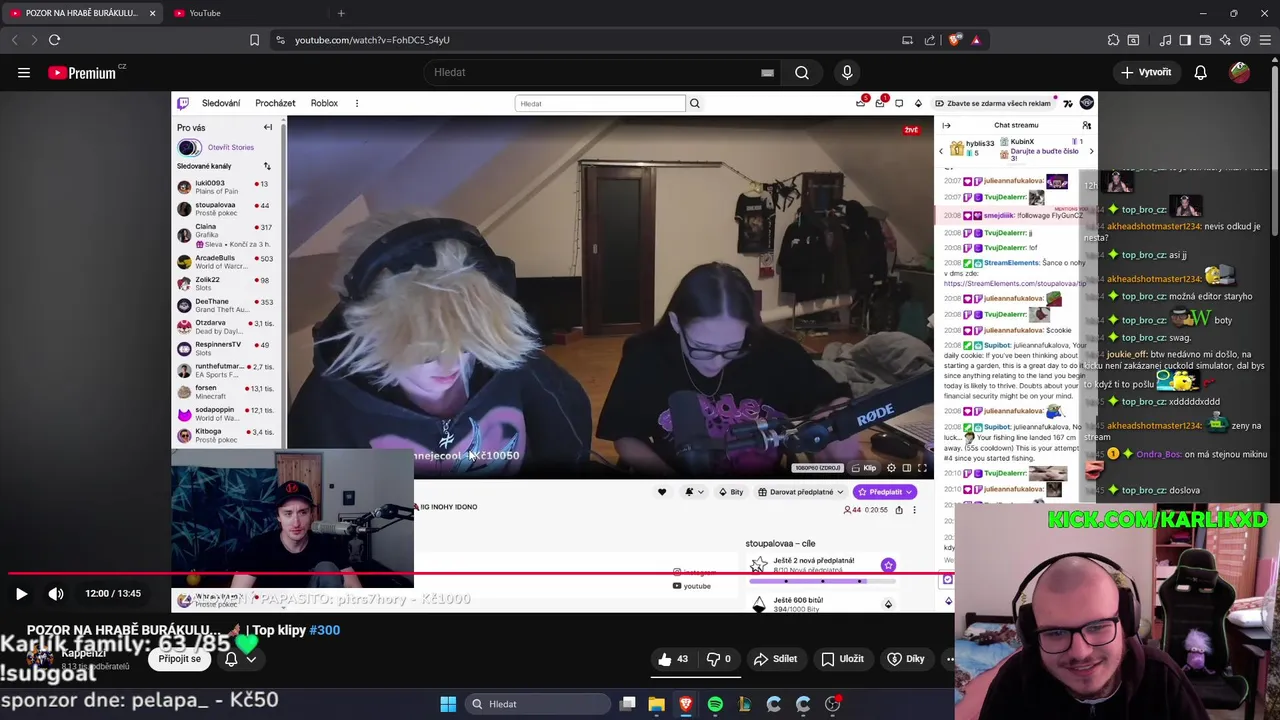Open Task View on the taskbar

[x=627, y=704]
